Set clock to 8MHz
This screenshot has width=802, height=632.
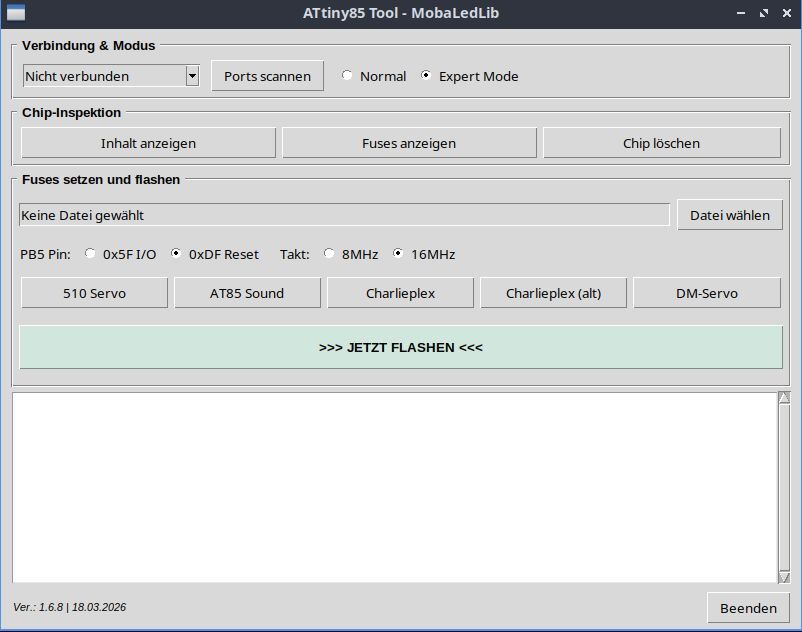330,254
